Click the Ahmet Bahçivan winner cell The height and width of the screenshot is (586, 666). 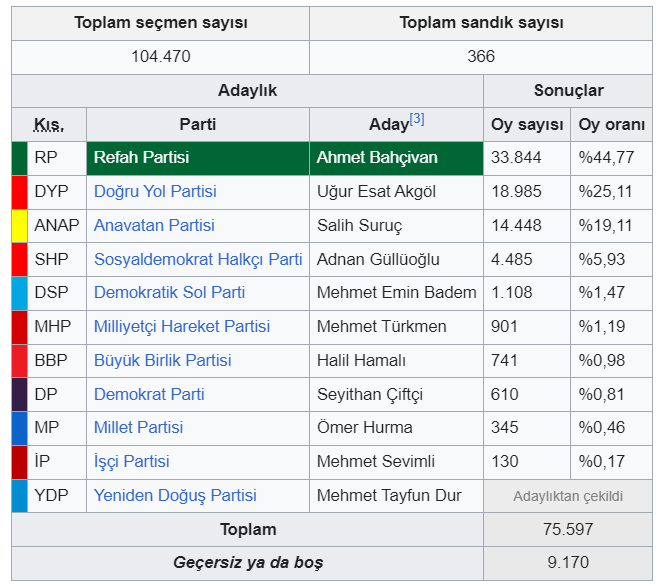[396, 158]
